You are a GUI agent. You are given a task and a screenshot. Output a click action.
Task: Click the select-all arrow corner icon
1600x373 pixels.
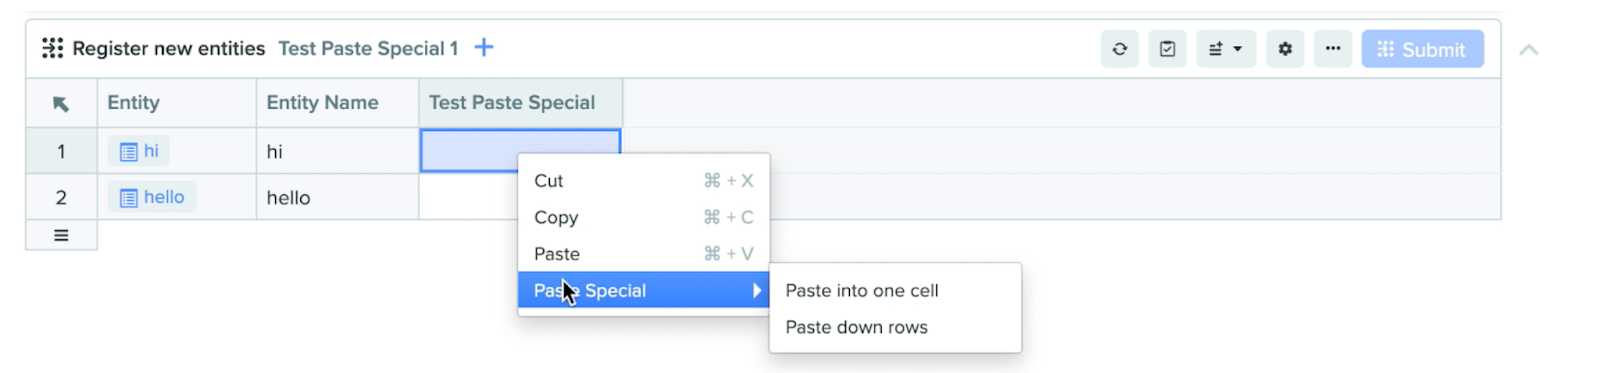coord(61,103)
